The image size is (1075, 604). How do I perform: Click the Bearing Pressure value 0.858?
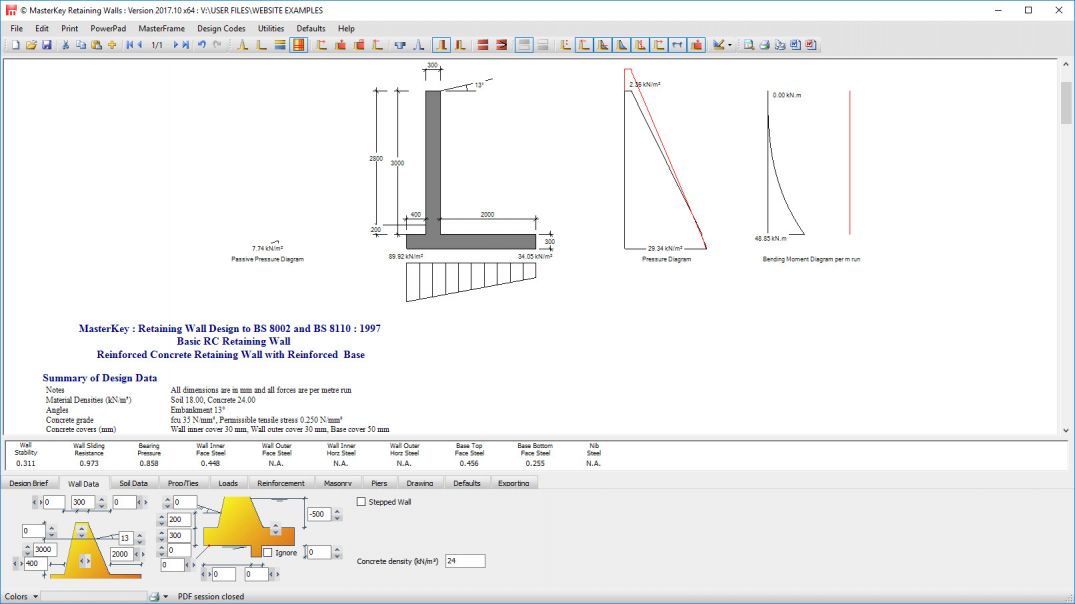click(149, 463)
